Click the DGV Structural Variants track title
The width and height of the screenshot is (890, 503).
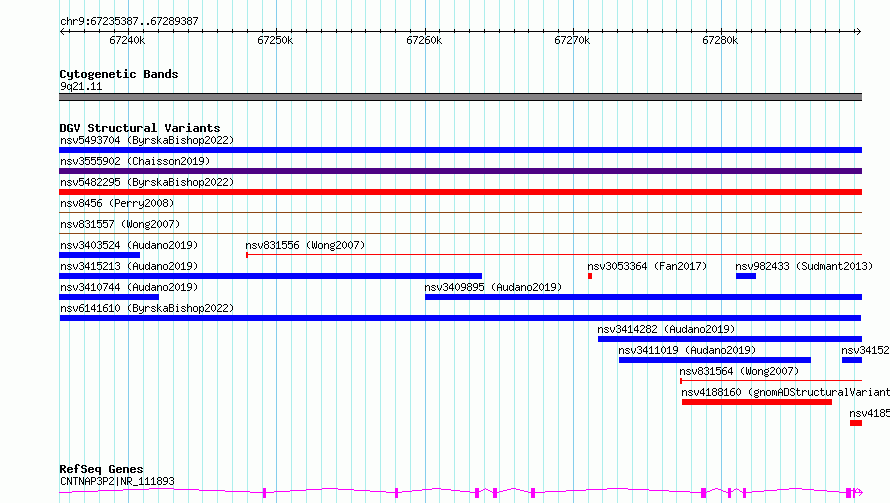point(140,128)
